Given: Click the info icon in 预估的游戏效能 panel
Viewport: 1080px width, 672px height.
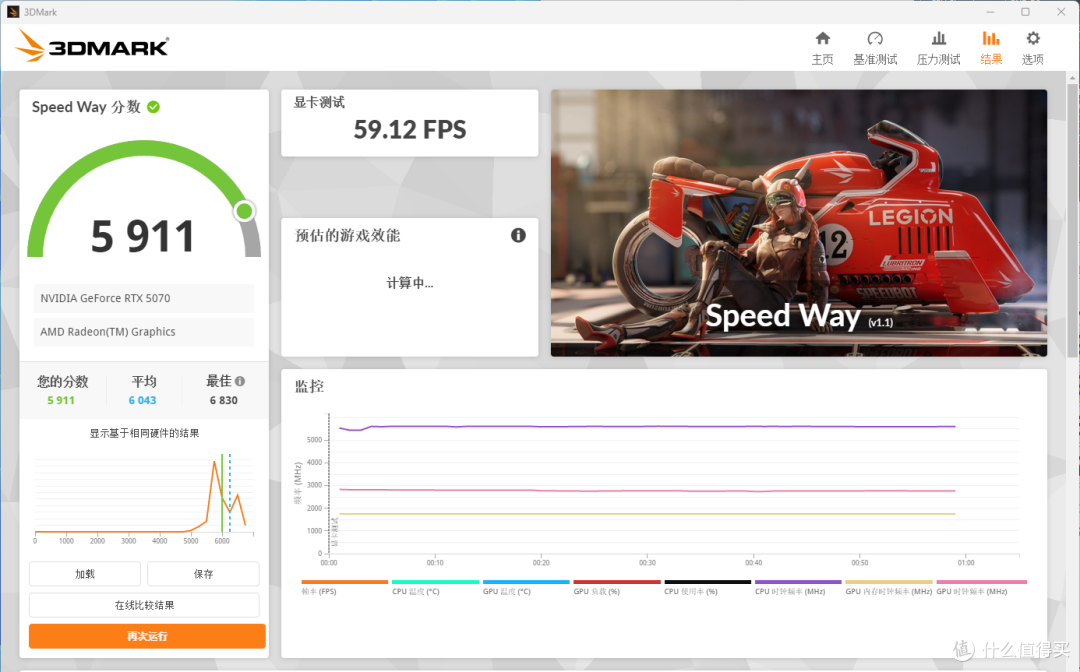Looking at the screenshot, I should [x=518, y=235].
